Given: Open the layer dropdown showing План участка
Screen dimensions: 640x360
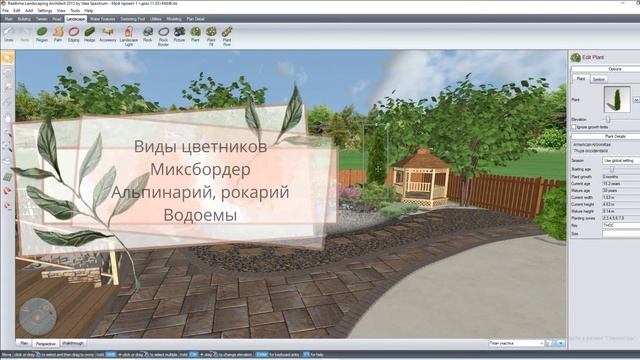Looking at the screenshot, I should 517,343.
